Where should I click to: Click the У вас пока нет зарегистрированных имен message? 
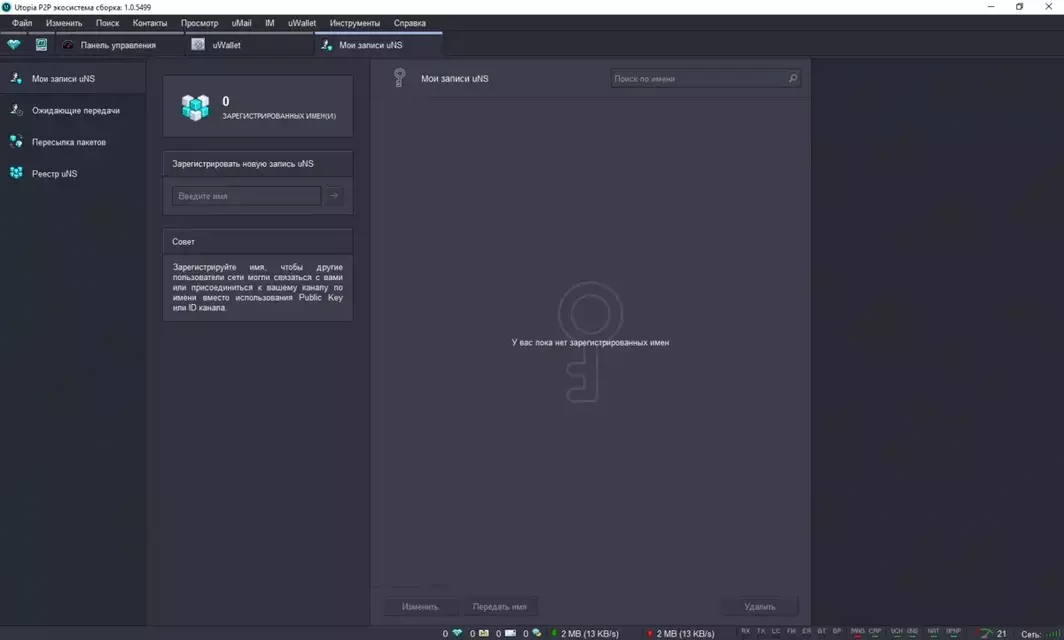click(590, 343)
